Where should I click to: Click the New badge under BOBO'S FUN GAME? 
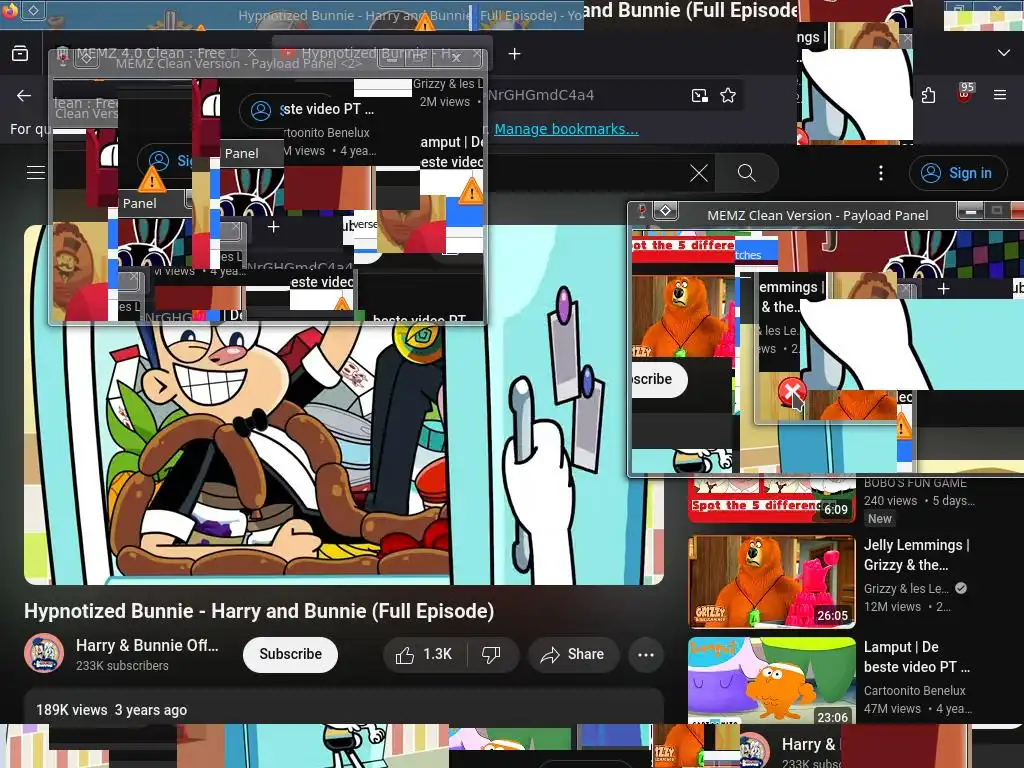point(880,519)
